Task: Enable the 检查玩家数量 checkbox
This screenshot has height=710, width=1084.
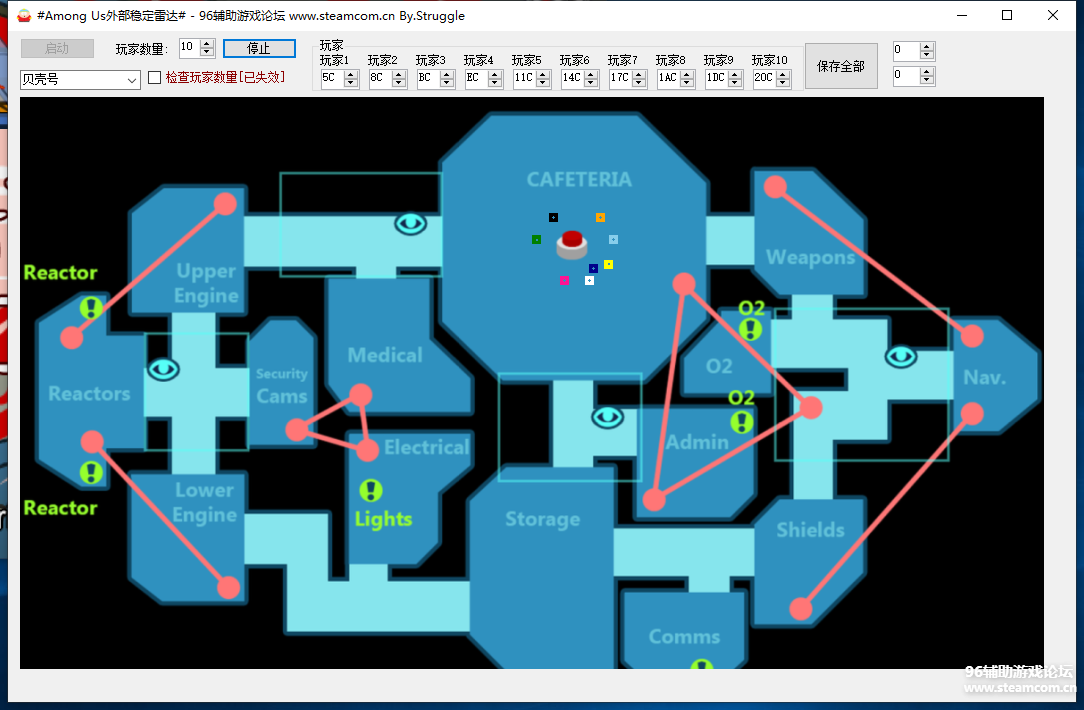Action: pos(154,77)
